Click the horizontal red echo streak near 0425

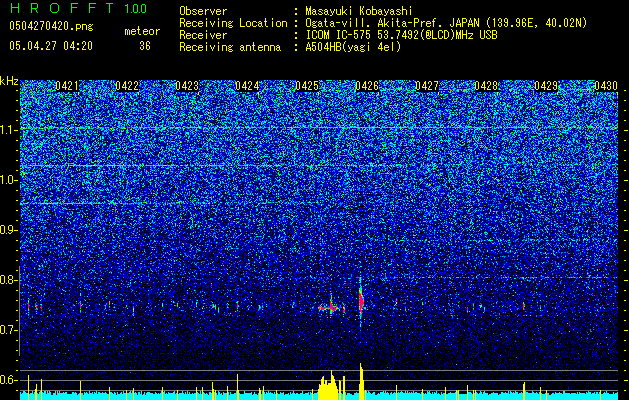331,308
